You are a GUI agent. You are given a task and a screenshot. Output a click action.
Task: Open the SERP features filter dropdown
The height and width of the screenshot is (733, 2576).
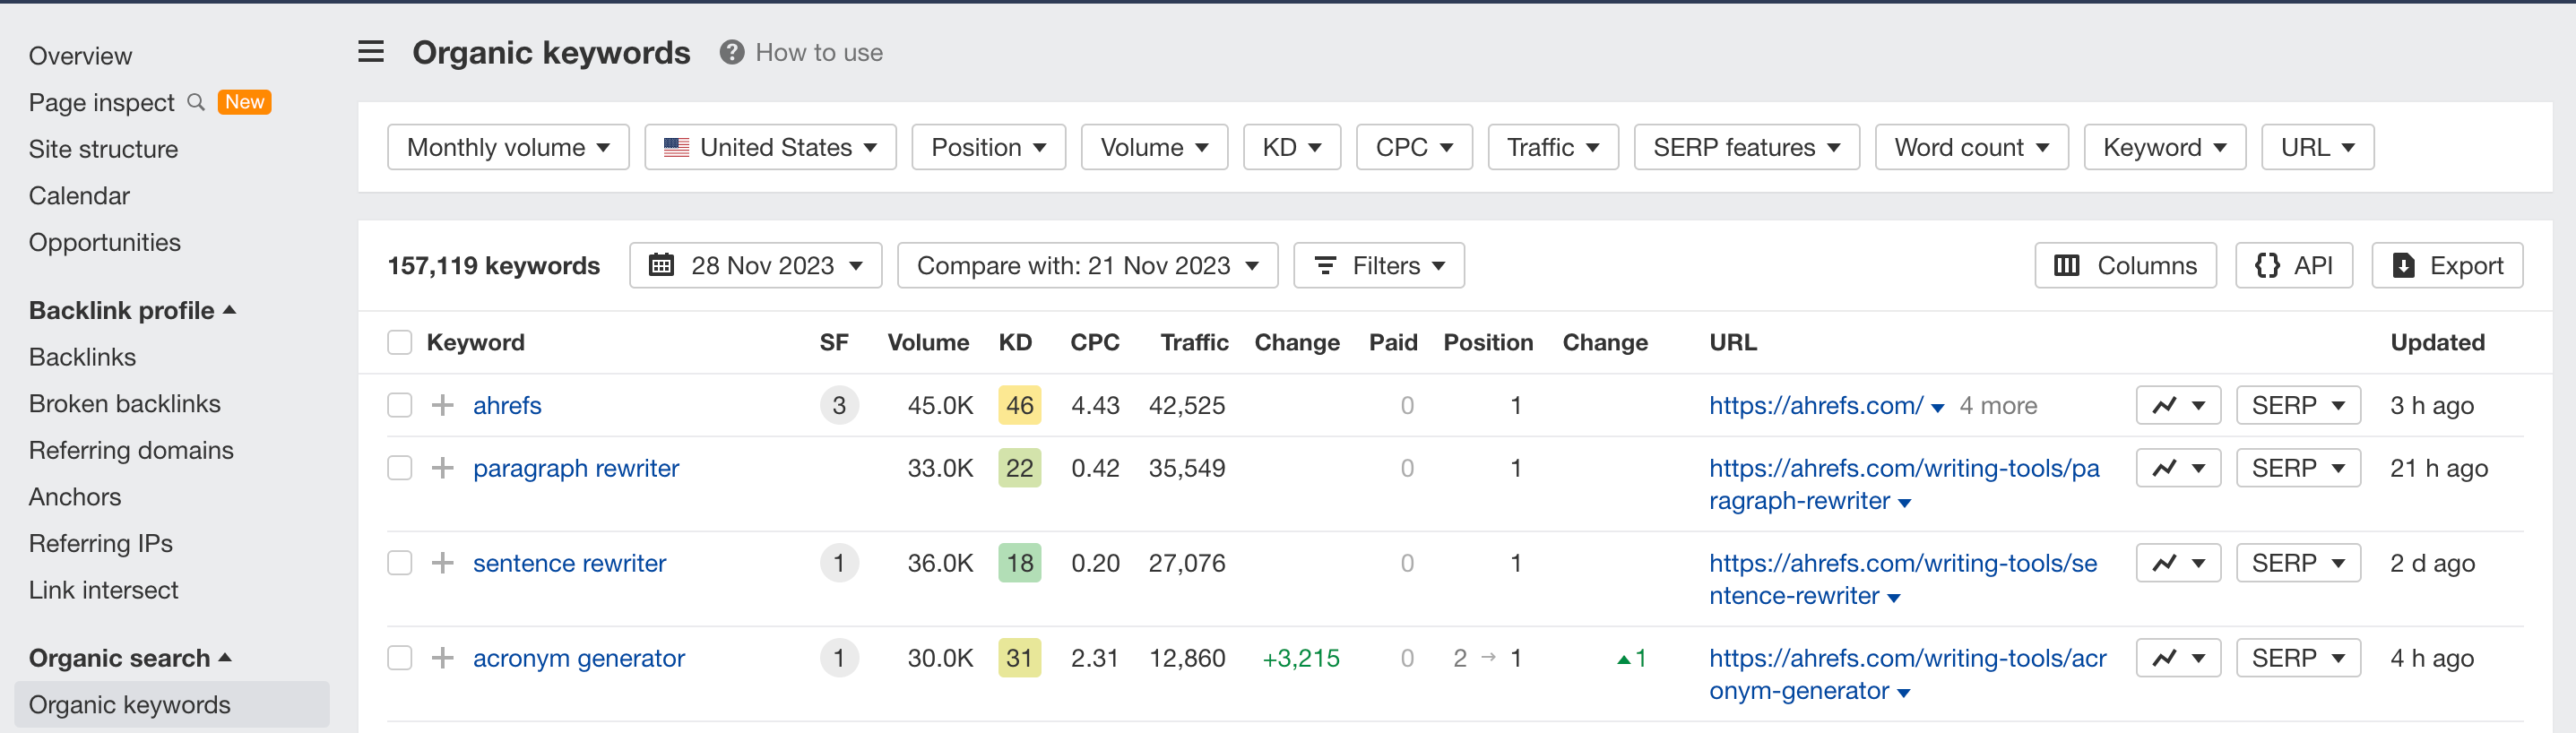pos(1747,147)
